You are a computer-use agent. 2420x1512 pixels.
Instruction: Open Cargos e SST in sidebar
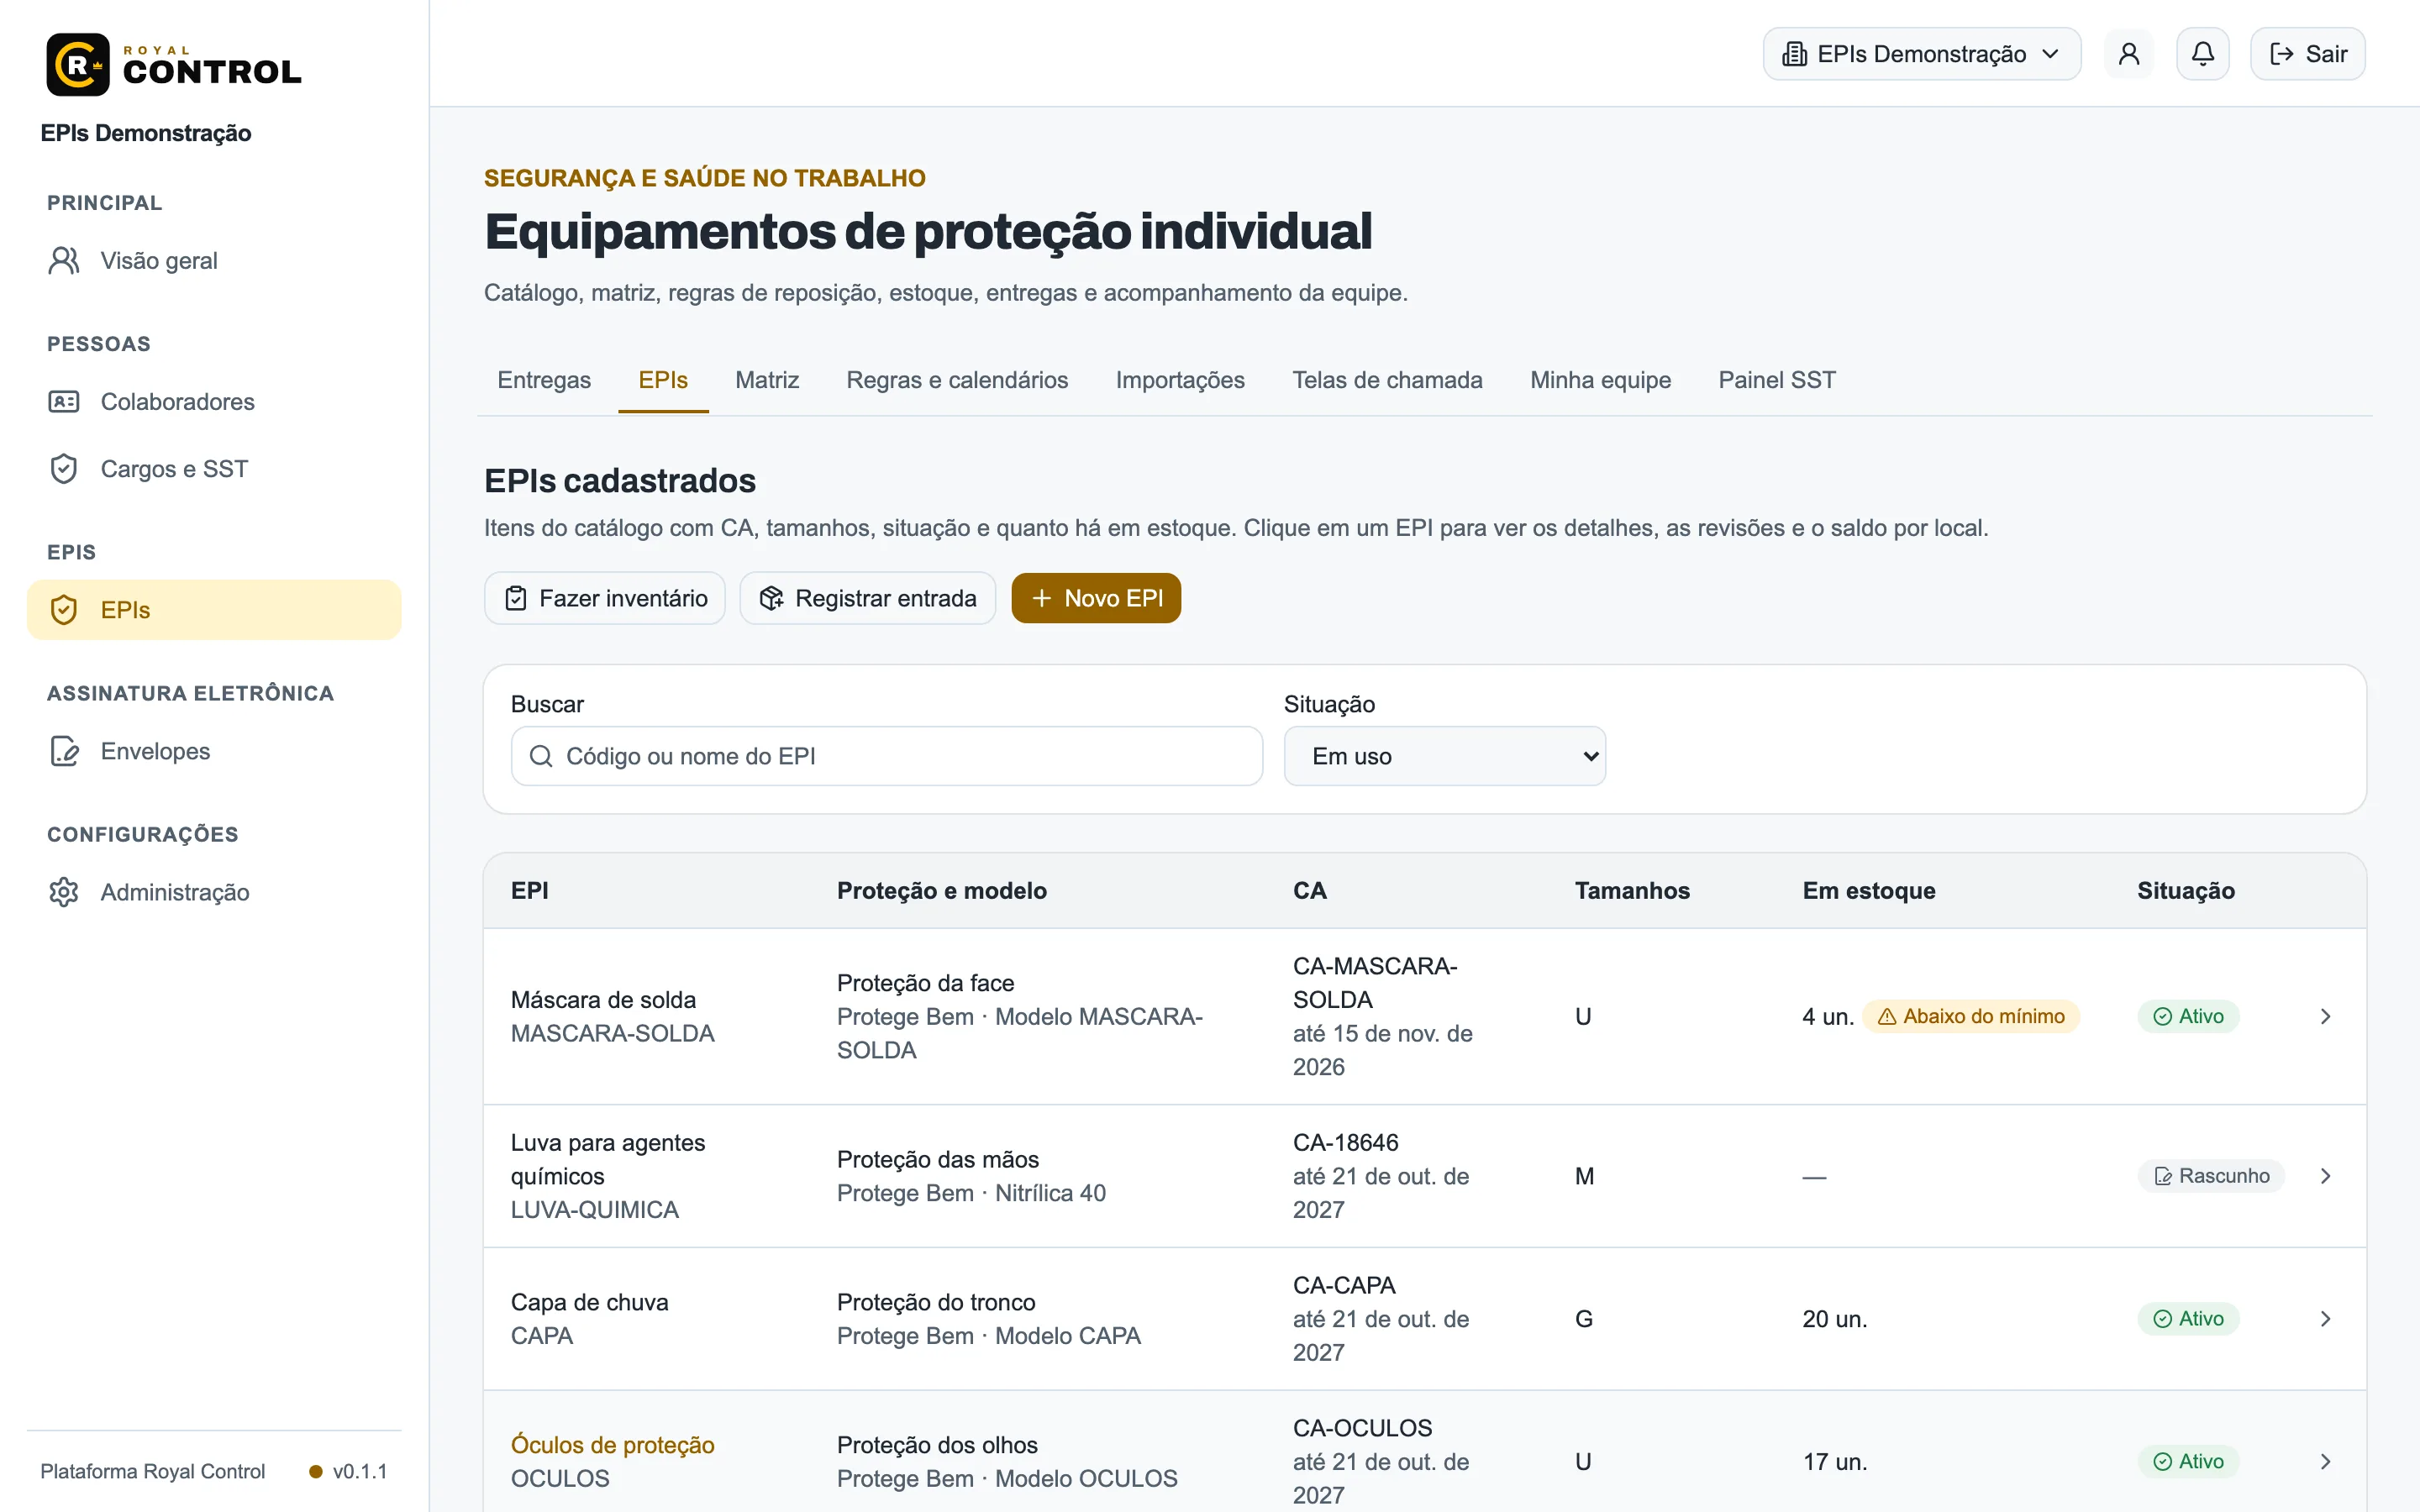click(x=214, y=469)
